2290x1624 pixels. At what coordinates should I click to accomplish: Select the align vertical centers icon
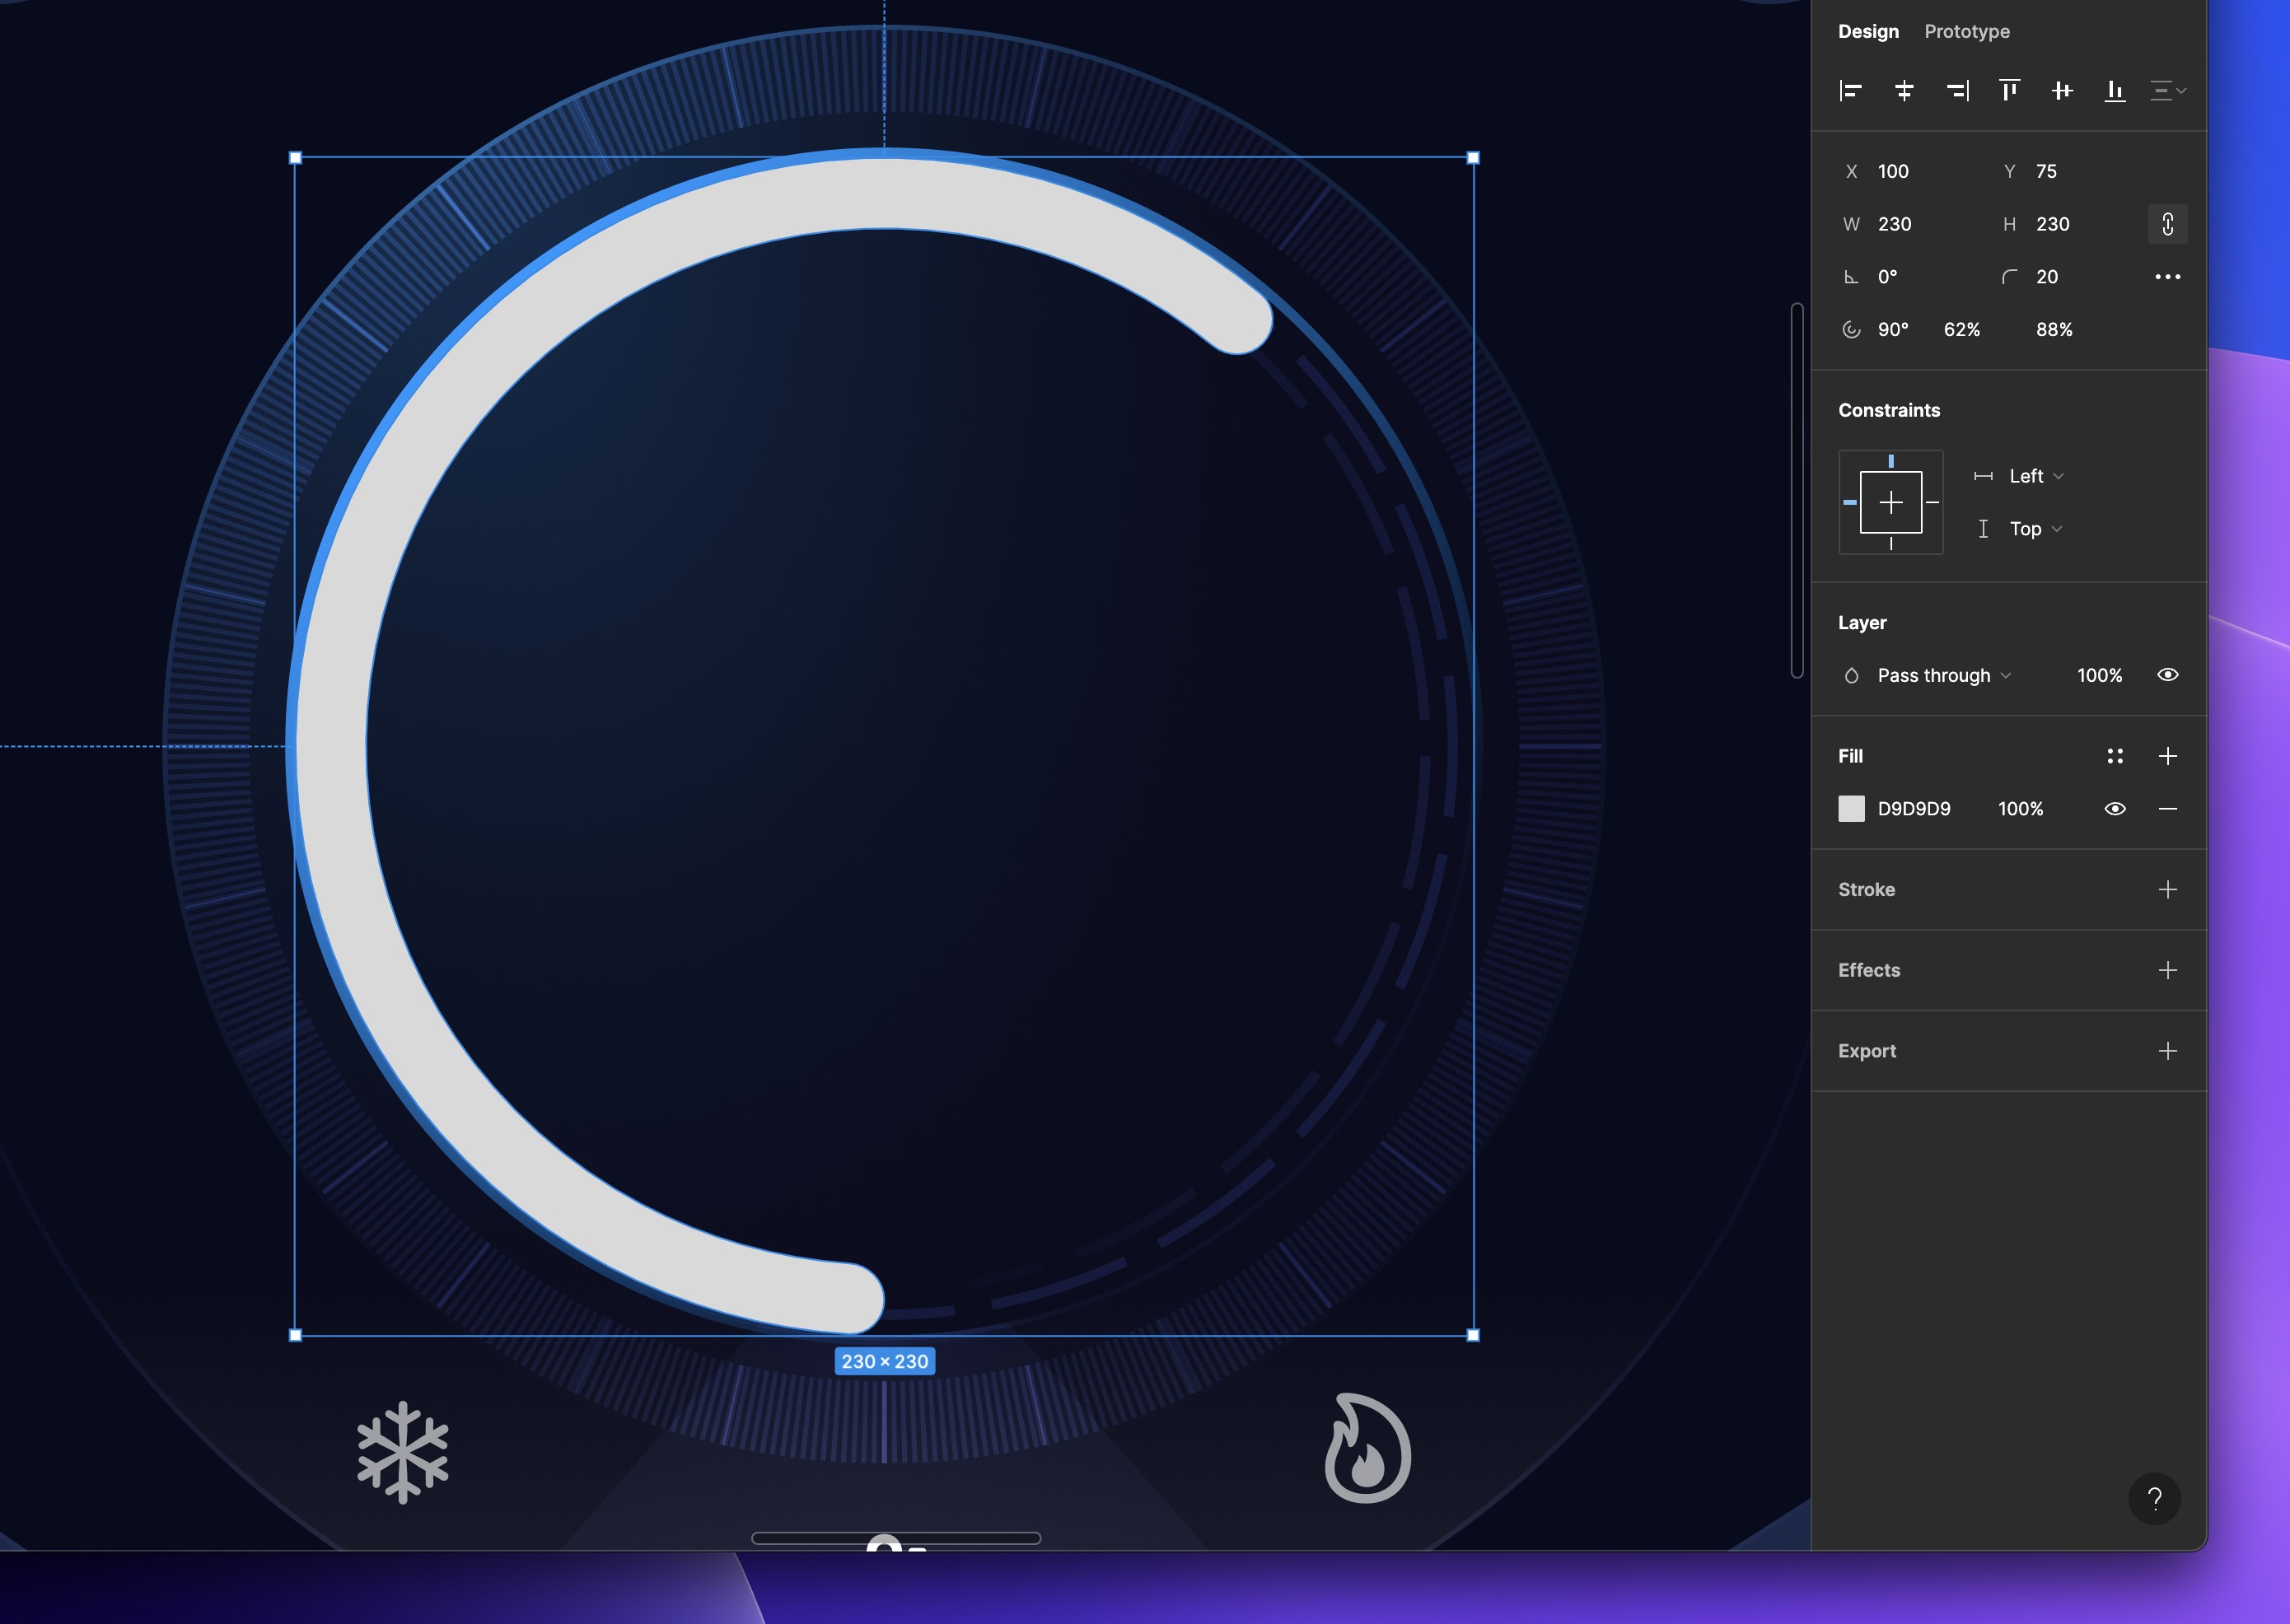coord(2063,91)
